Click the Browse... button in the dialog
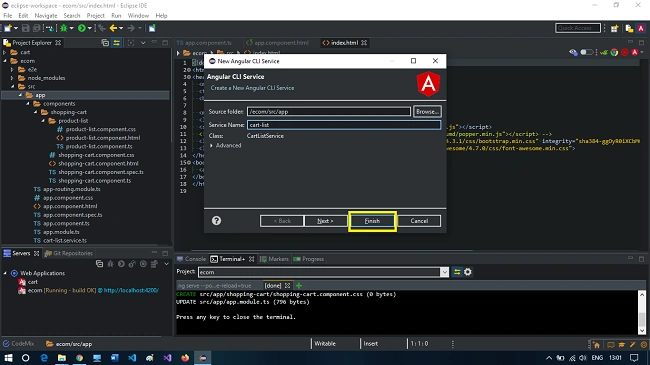The image size is (650, 365). [427, 112]
